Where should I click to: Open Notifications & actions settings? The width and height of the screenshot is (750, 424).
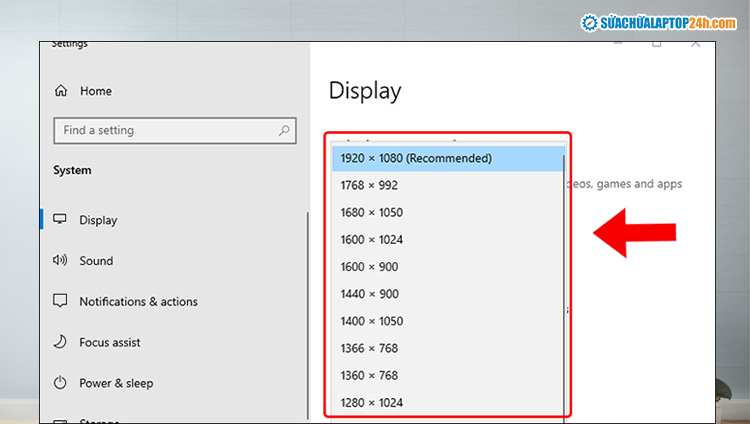click(x=138, y=301)
